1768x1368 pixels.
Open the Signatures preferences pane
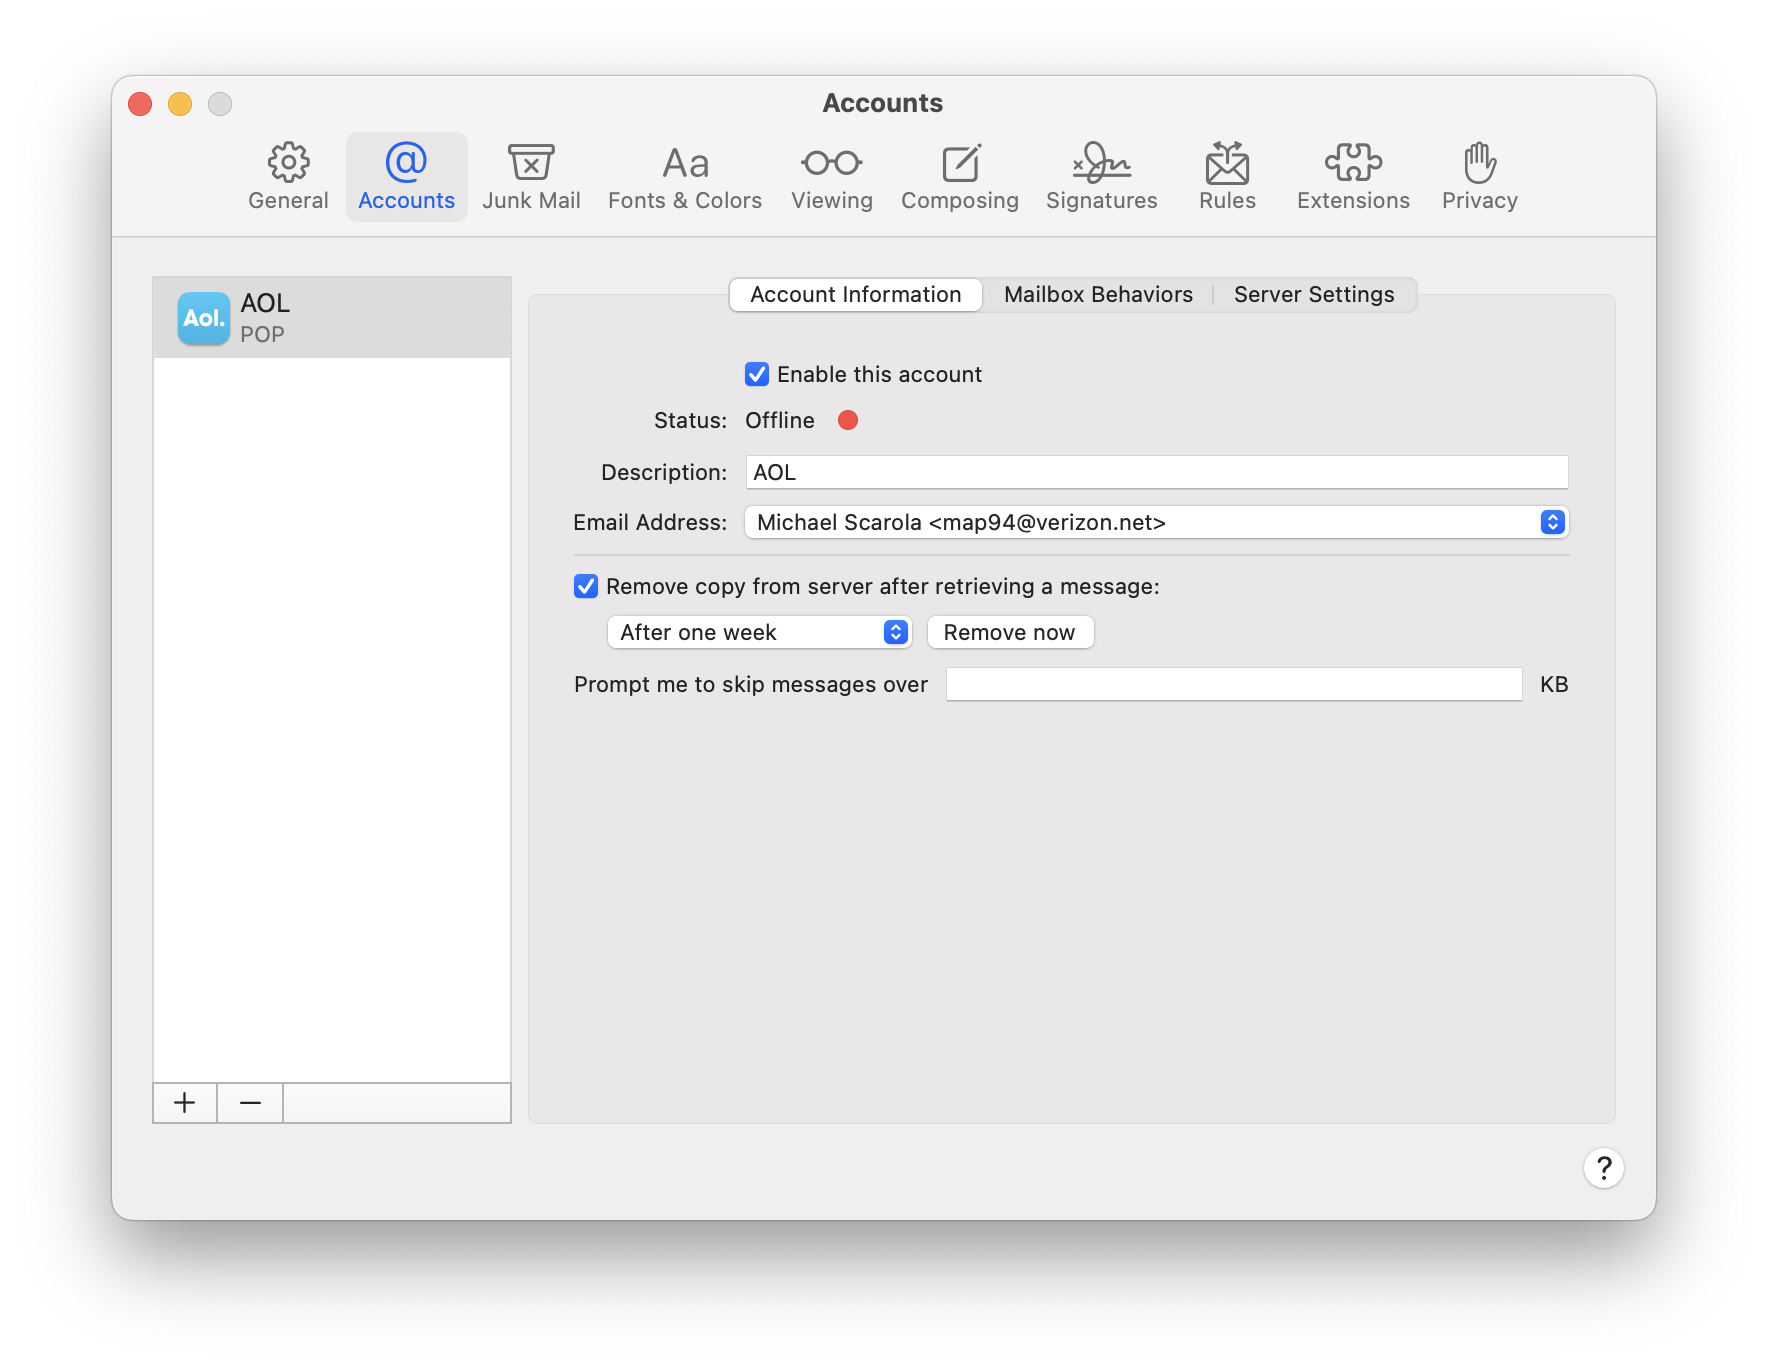tap(1102, 177)
